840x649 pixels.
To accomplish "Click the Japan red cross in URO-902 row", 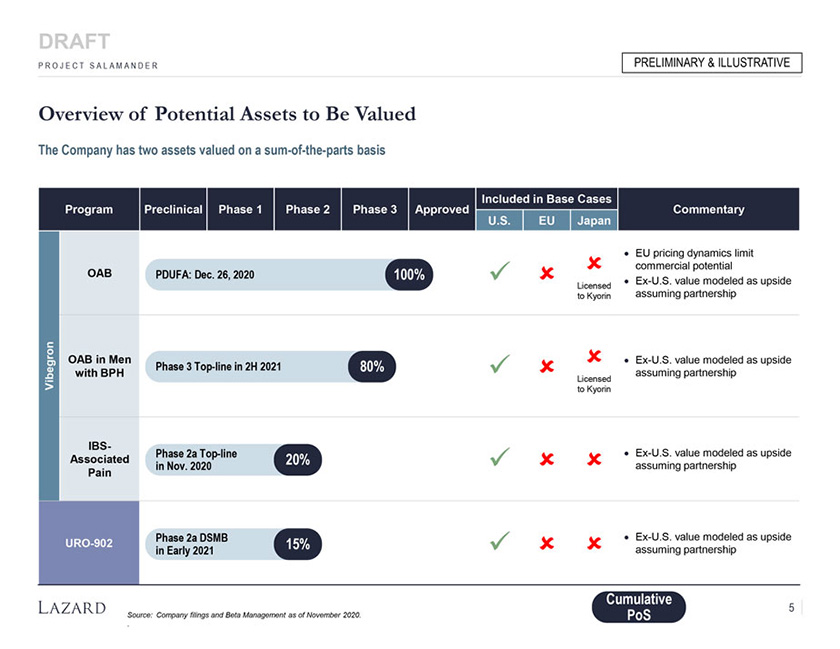I will 593,543.
